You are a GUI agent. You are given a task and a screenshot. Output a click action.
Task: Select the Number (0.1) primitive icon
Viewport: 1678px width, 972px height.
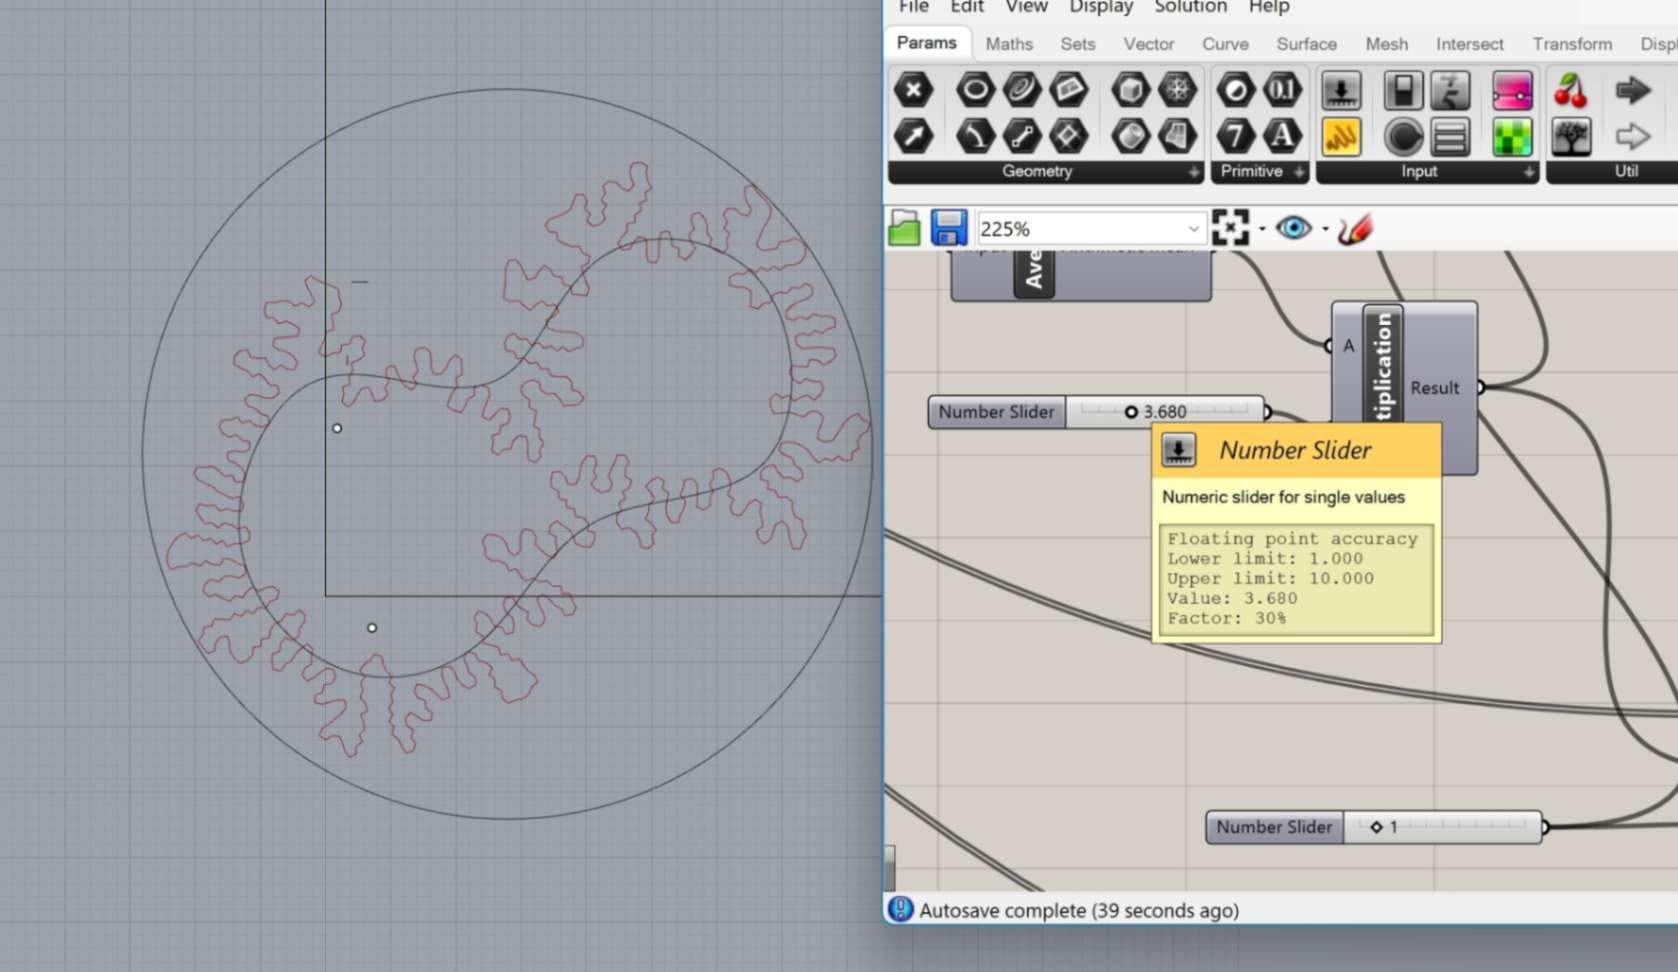coord(1282,90)
